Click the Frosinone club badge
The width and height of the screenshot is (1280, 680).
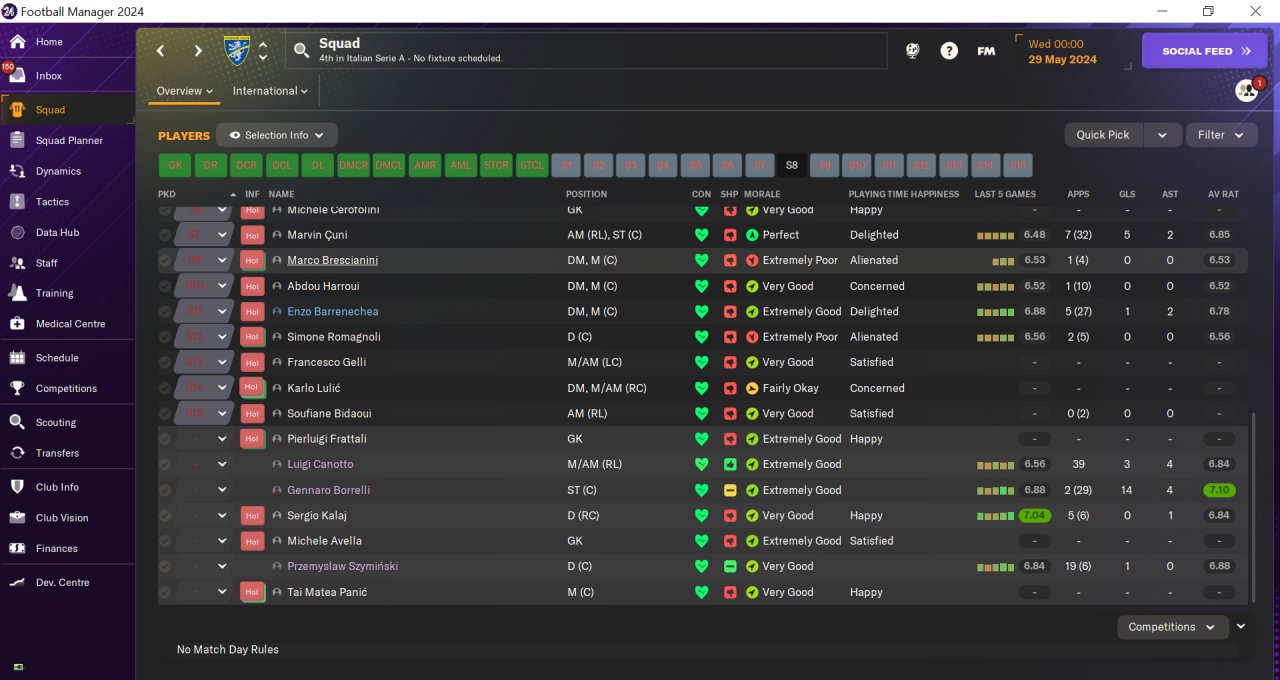237,50
